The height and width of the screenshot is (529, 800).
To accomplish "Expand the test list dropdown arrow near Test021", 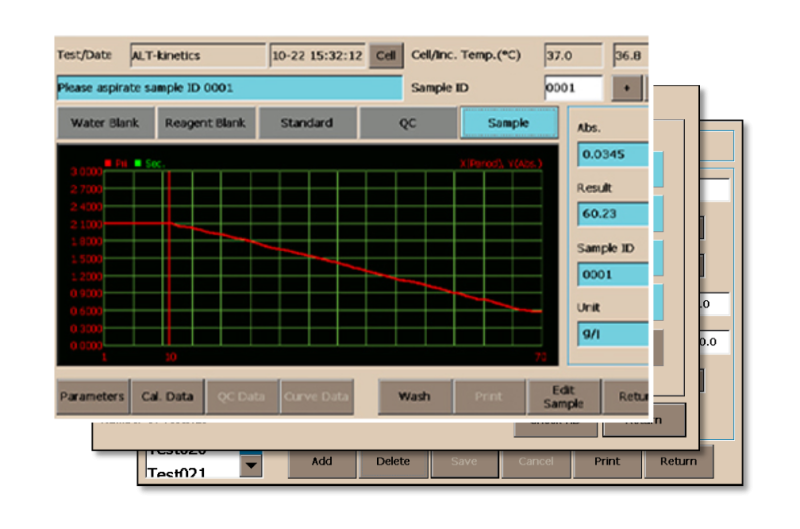I will (x=250, y=465).
